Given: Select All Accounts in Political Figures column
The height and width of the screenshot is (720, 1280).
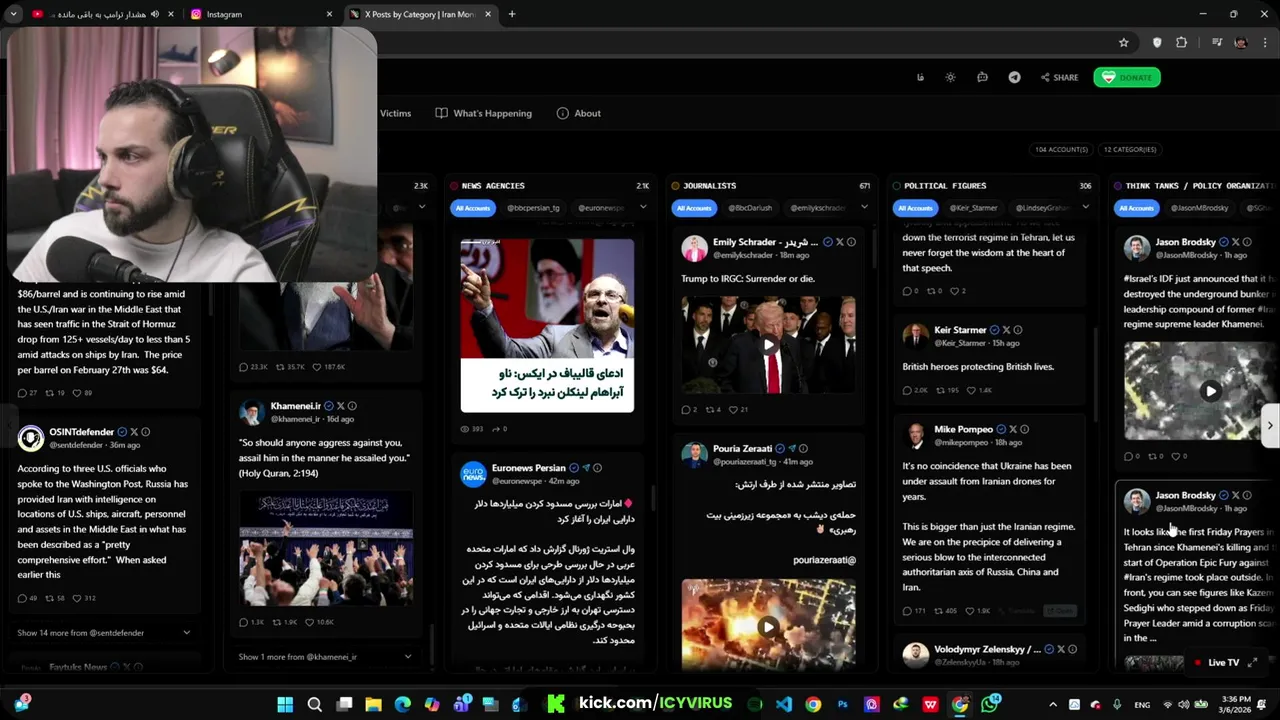Looking at the screenshot, I should [x=915, y=208].
